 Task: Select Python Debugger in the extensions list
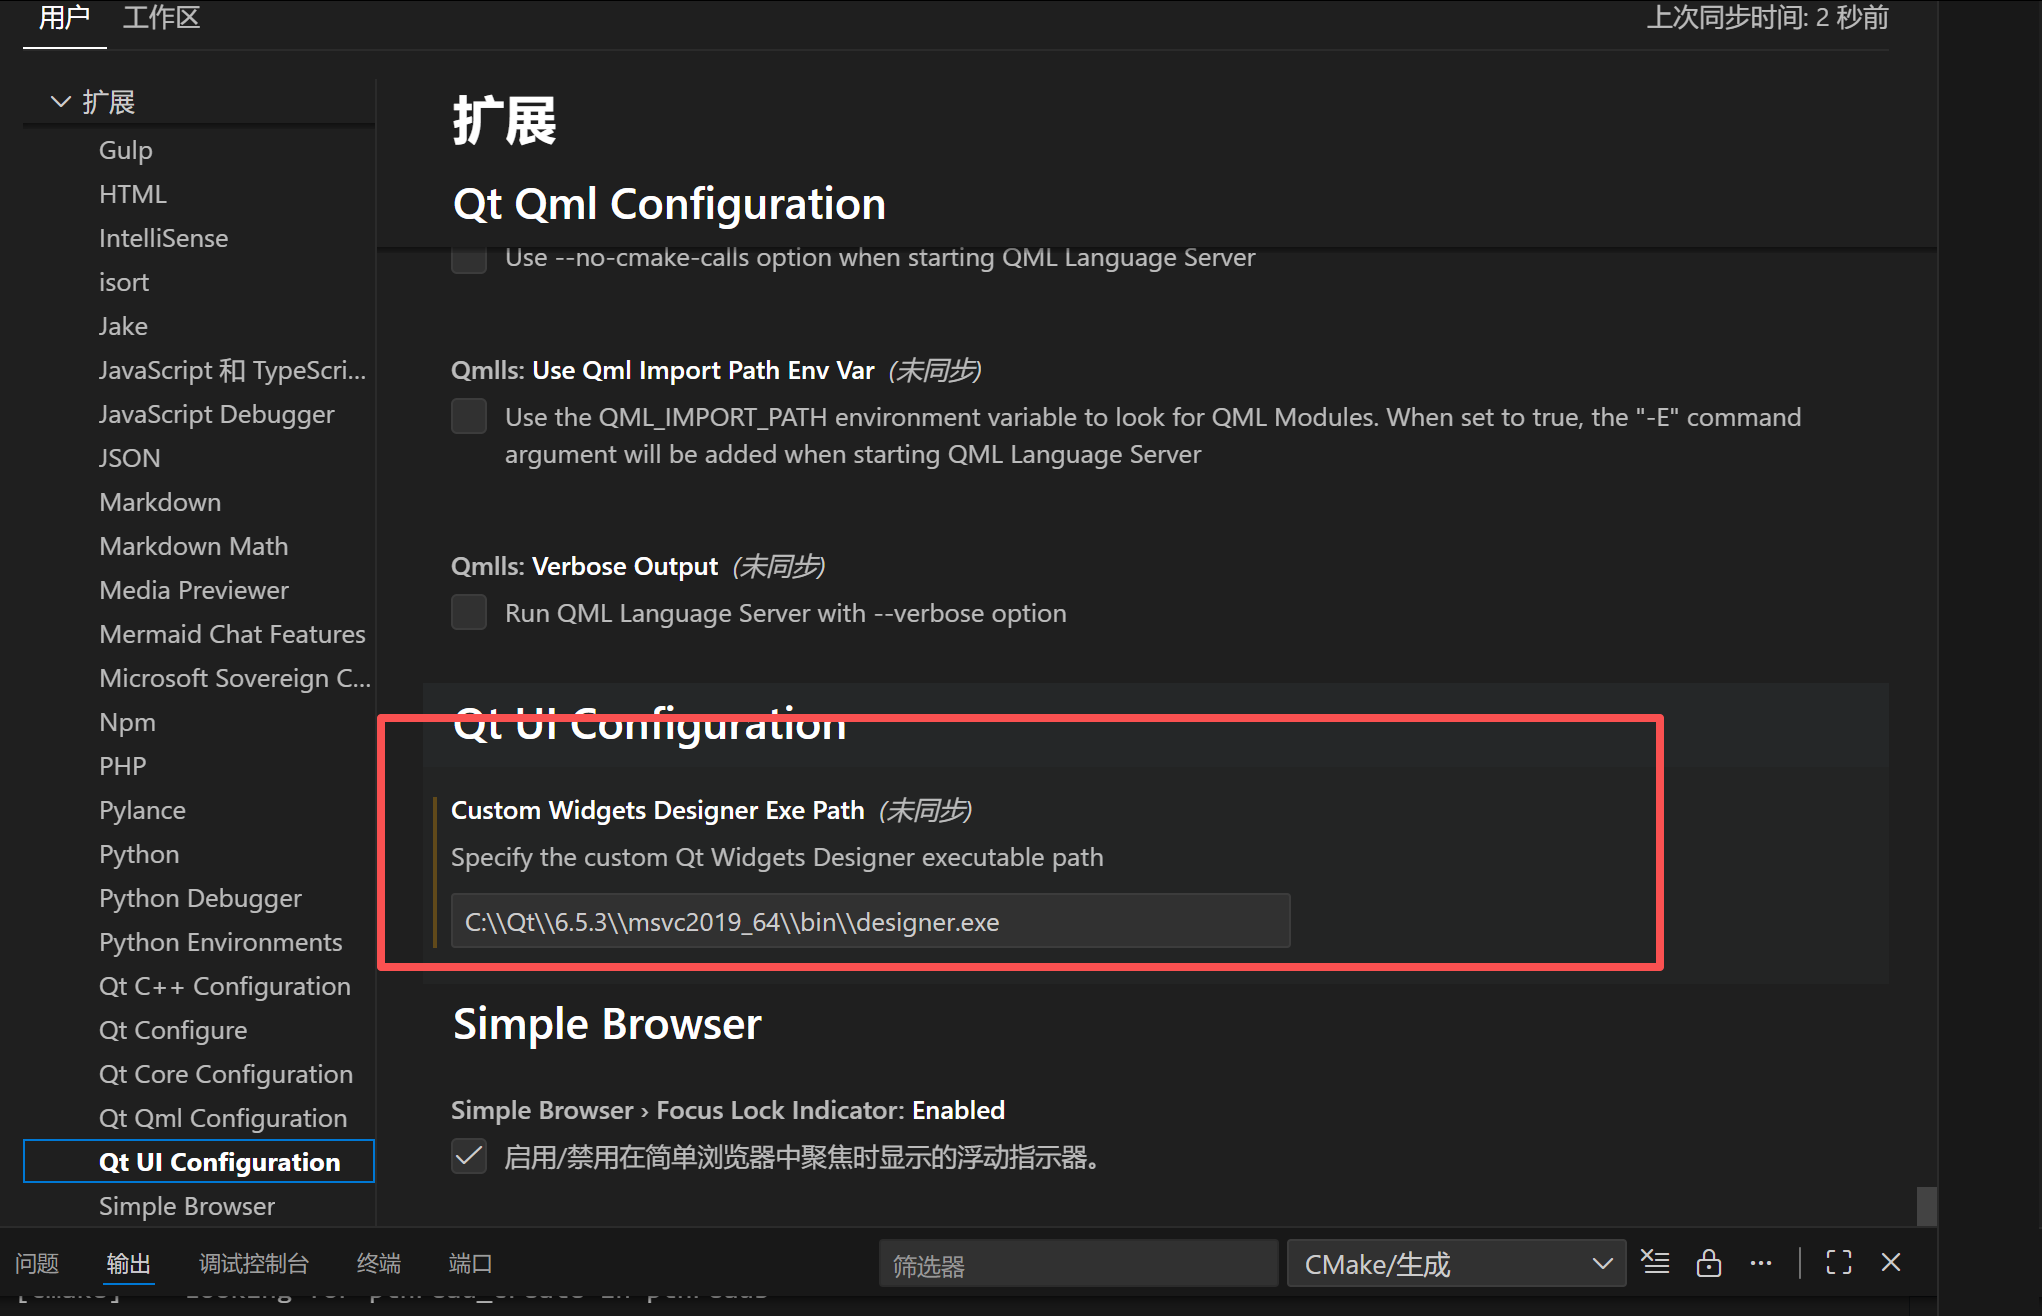[200, 897]
